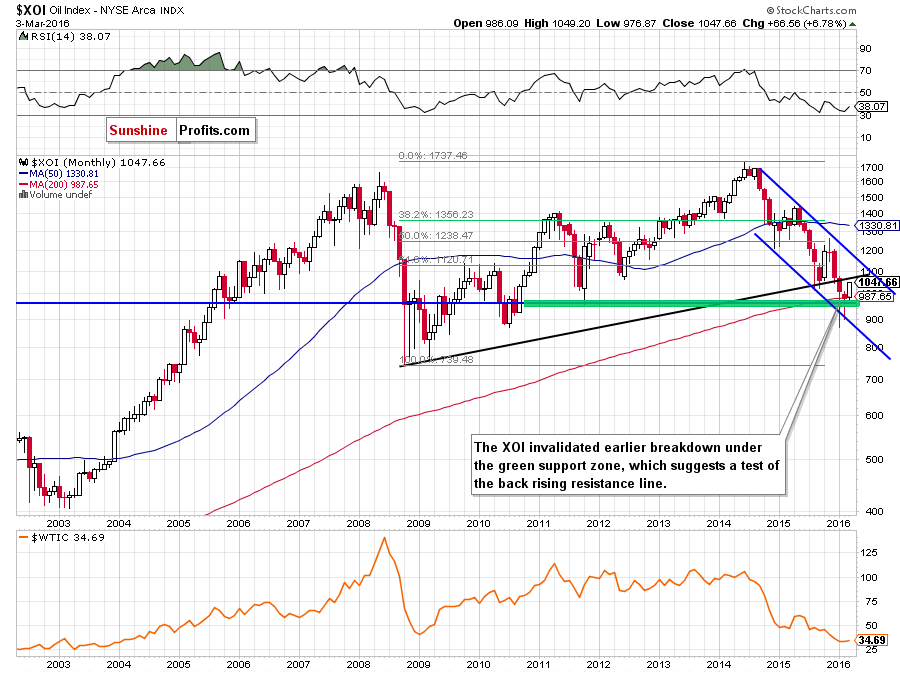This screenshot has width=900, height=673.
Task: Click the 0.0%: 1737.46 Fibonacci label
Action: click(x=433, y=155)
